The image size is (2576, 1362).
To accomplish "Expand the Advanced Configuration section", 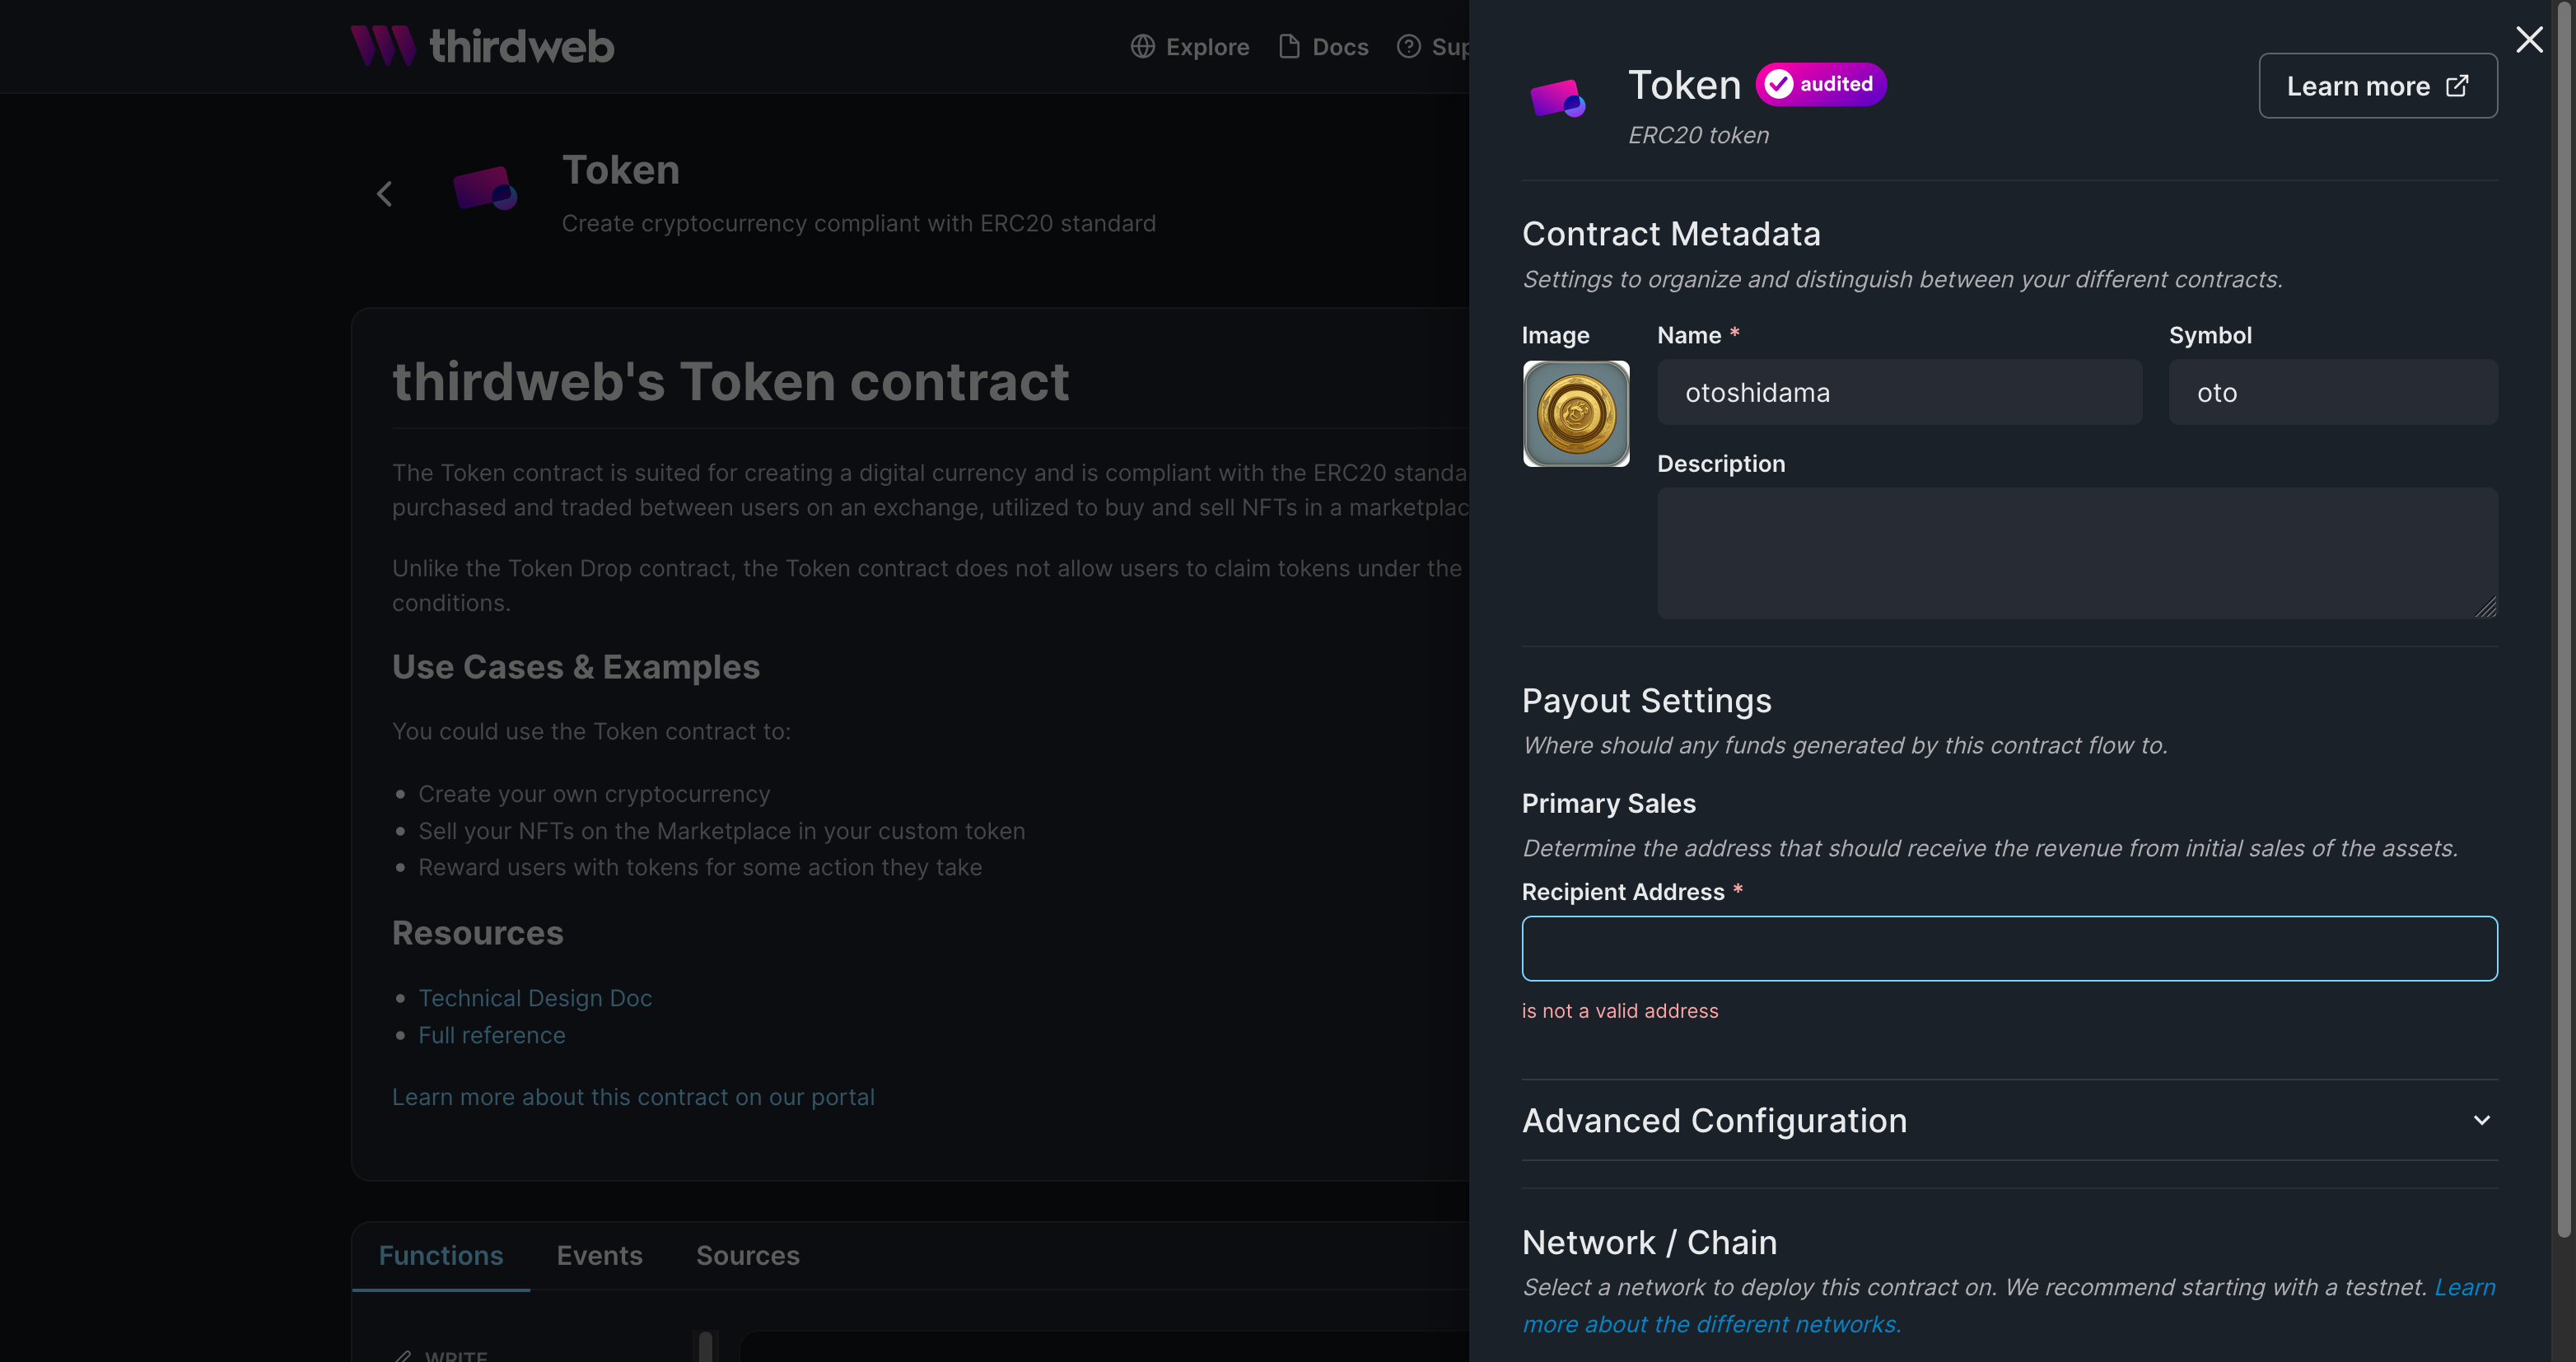I will click(2481, 1120).
